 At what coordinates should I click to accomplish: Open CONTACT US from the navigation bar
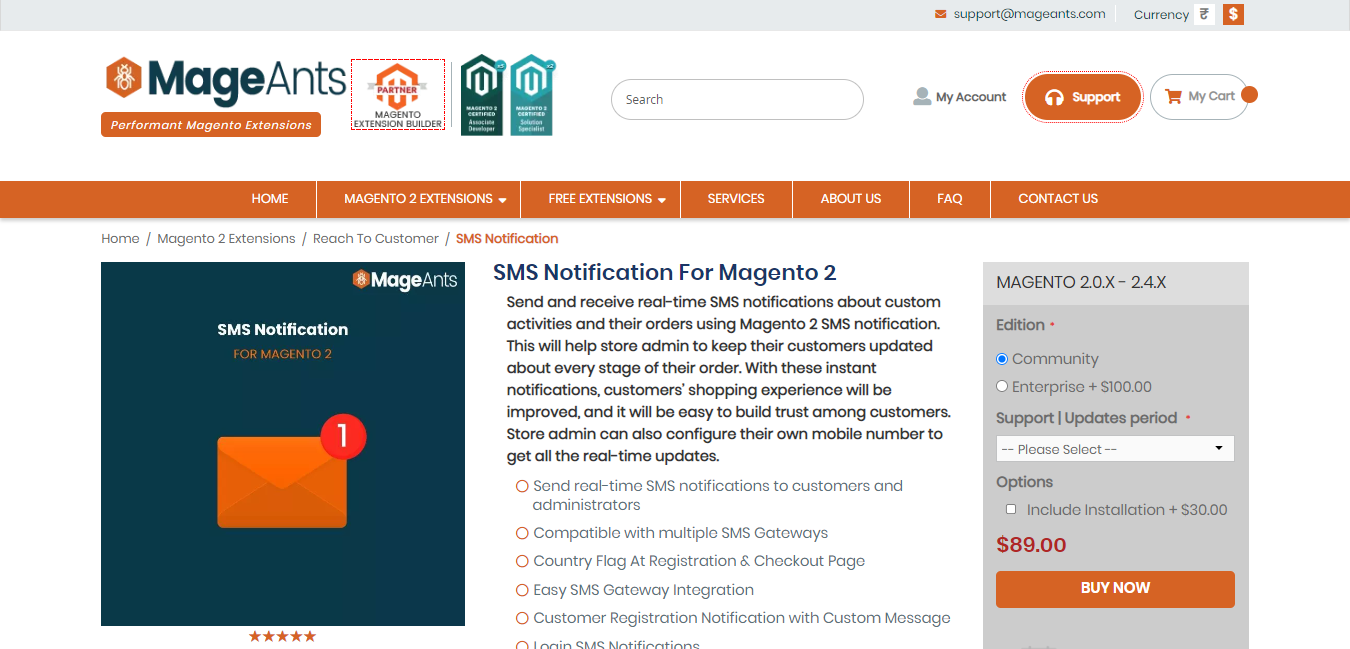click(1058, 198)
